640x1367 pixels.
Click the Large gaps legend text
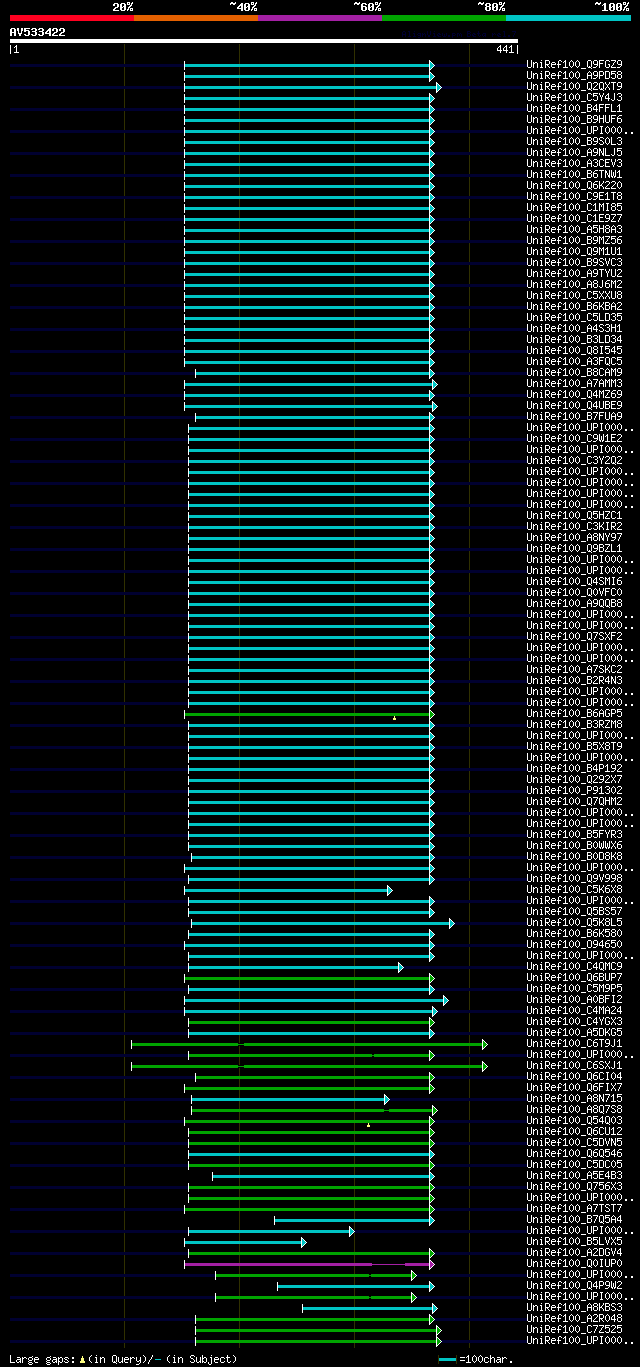(x=124, y=1359)
